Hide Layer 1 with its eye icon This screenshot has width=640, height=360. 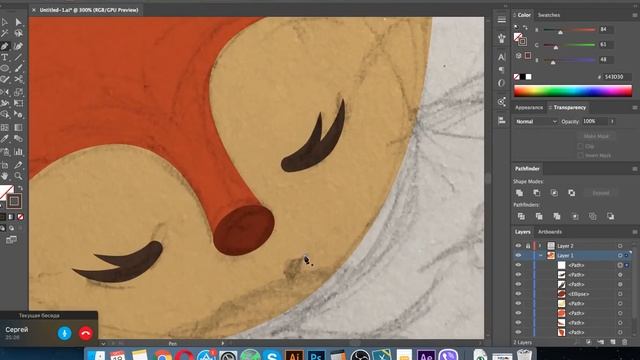click(518, 256)
